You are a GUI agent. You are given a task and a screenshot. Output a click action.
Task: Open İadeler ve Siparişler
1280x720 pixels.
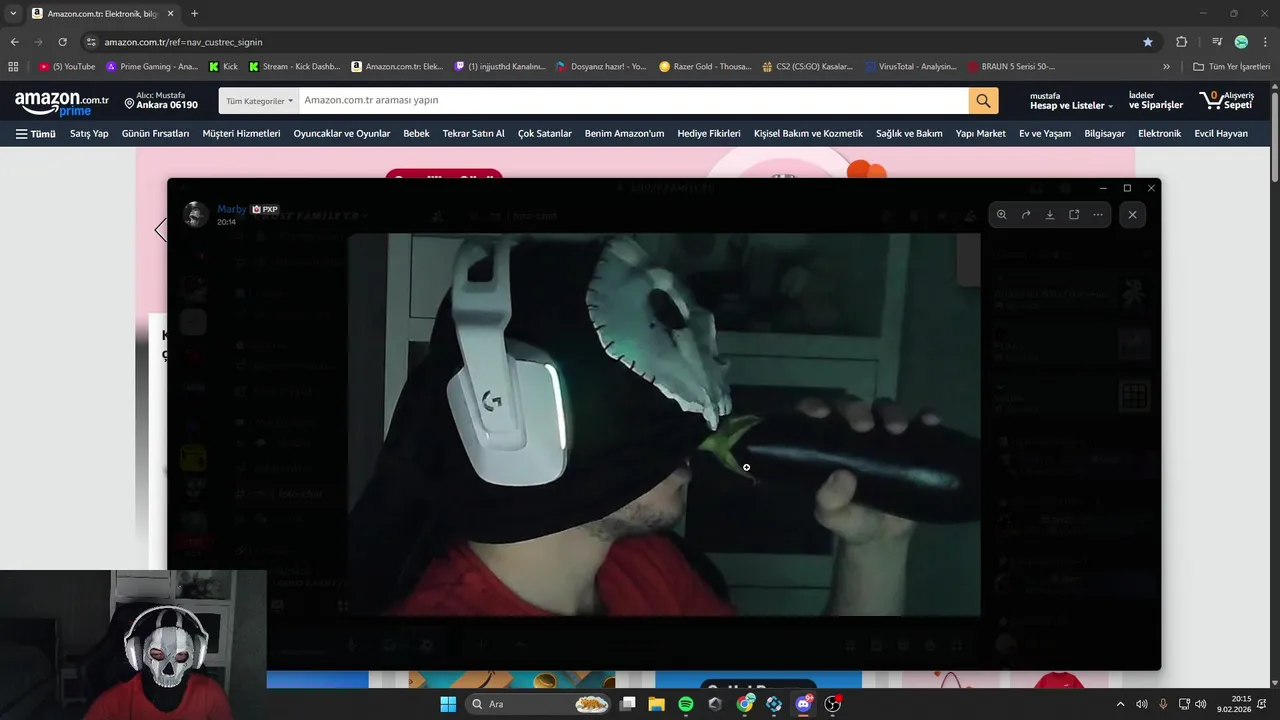point(1155,101)
